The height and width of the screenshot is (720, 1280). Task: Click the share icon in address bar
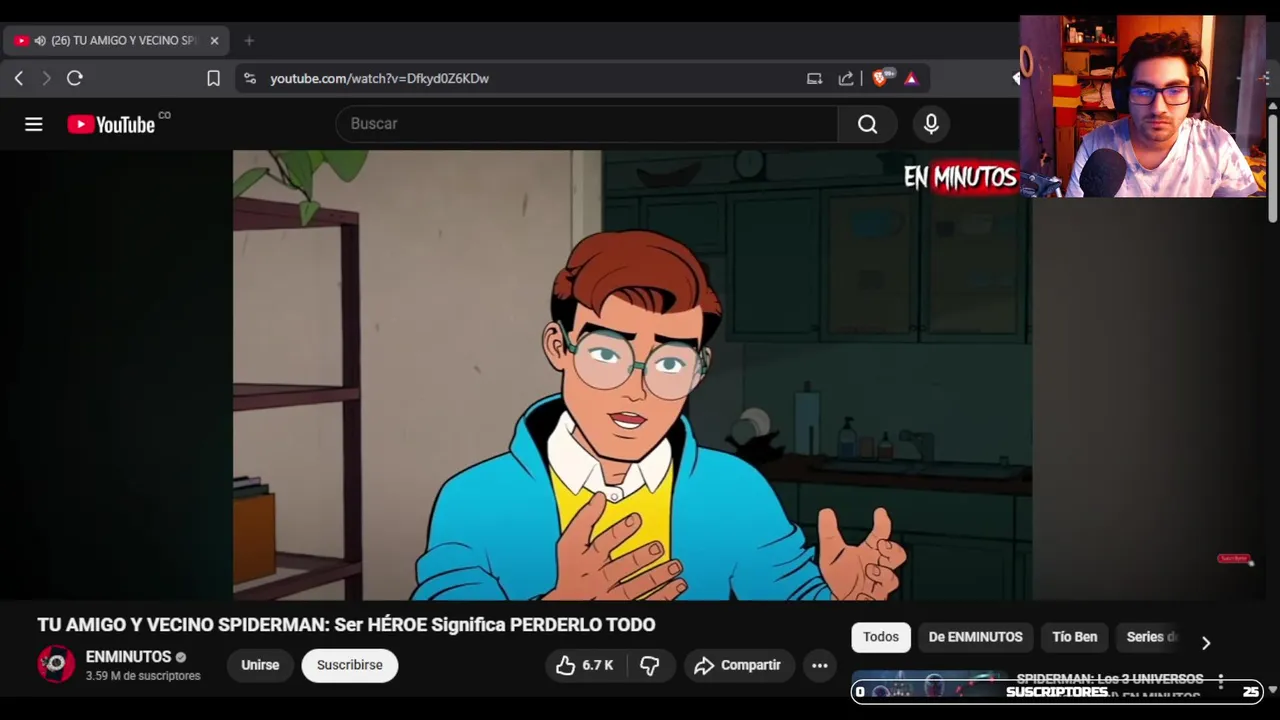846,78
